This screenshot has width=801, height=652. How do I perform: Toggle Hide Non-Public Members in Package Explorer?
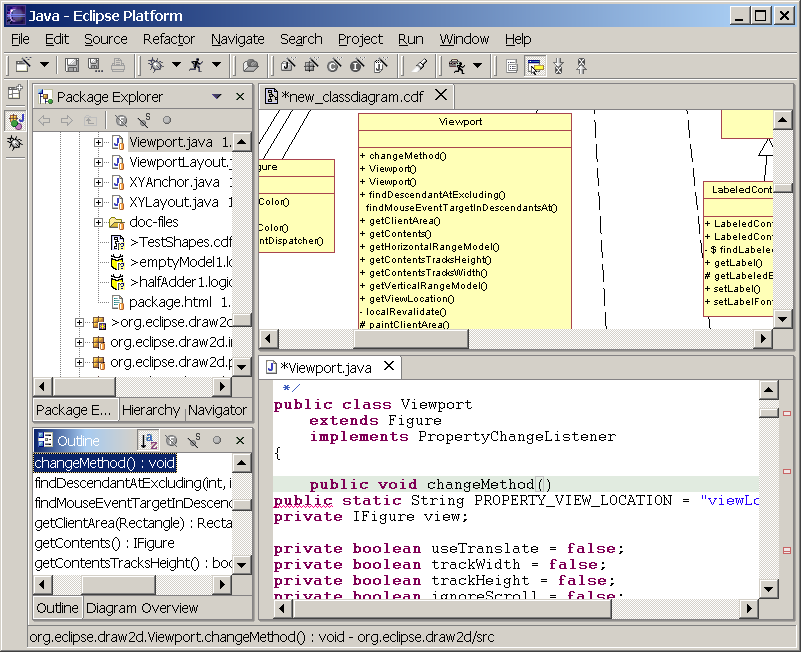(x=167, y=121)
